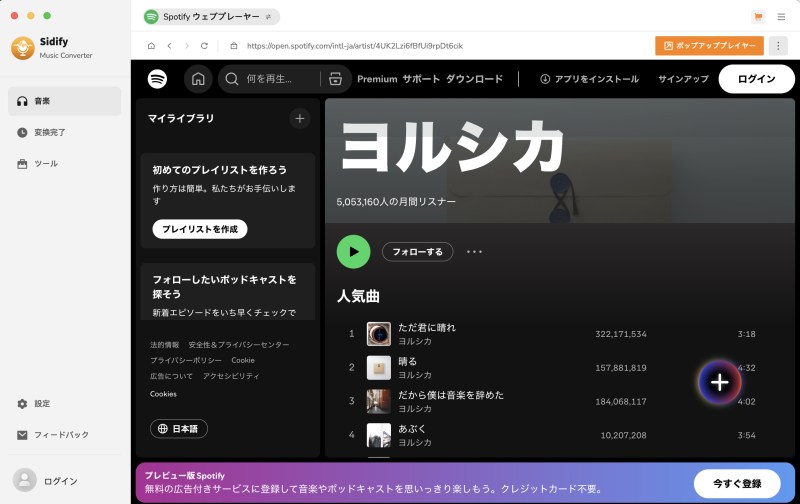Open the アクセシビリティ link
Screen dimensions: 800x504
click(231, 376)
